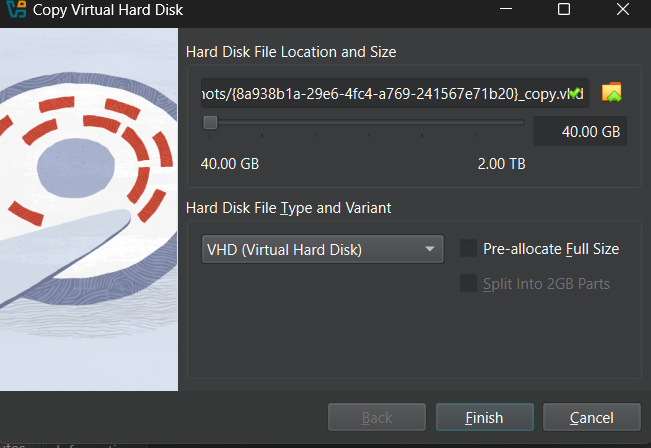Close the Copy Virtual Hard Disk dialog
This screenshot has height=448, width=651.
[622, 12]
